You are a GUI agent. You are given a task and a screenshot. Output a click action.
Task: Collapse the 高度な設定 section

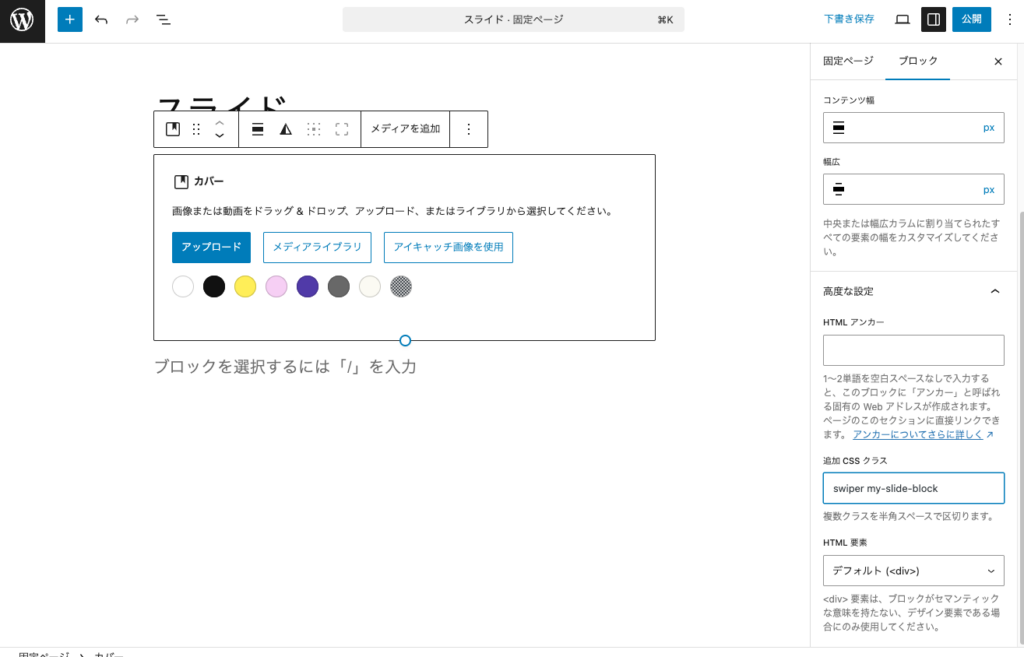[994, 291]
